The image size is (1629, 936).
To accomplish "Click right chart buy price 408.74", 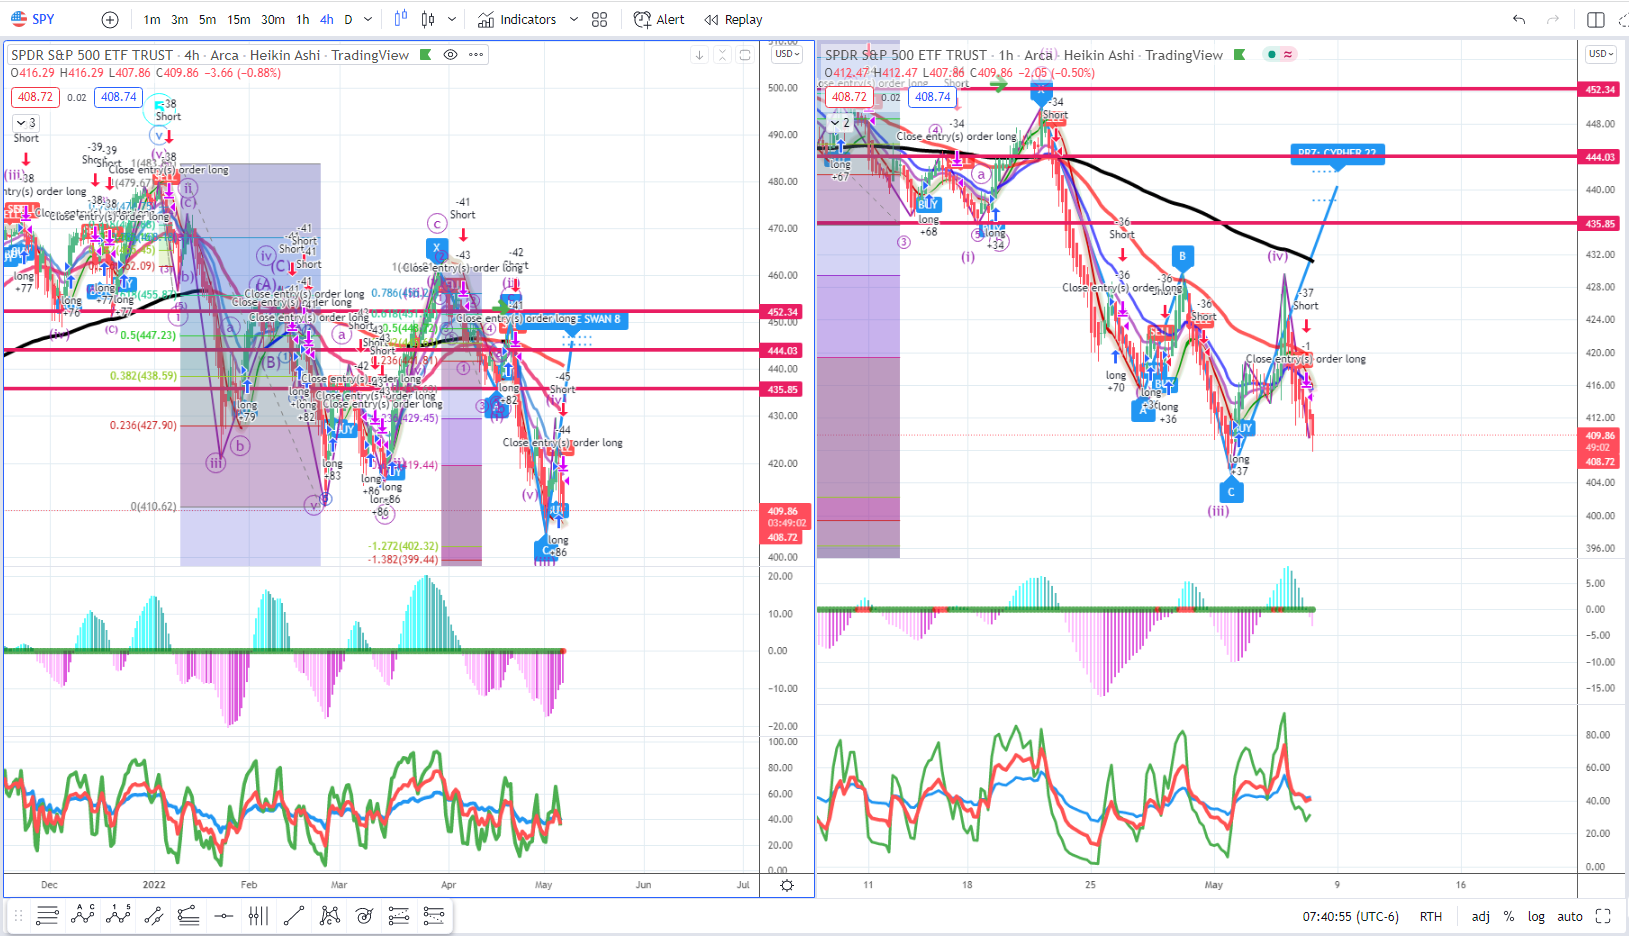I will (x=933, y=97).
